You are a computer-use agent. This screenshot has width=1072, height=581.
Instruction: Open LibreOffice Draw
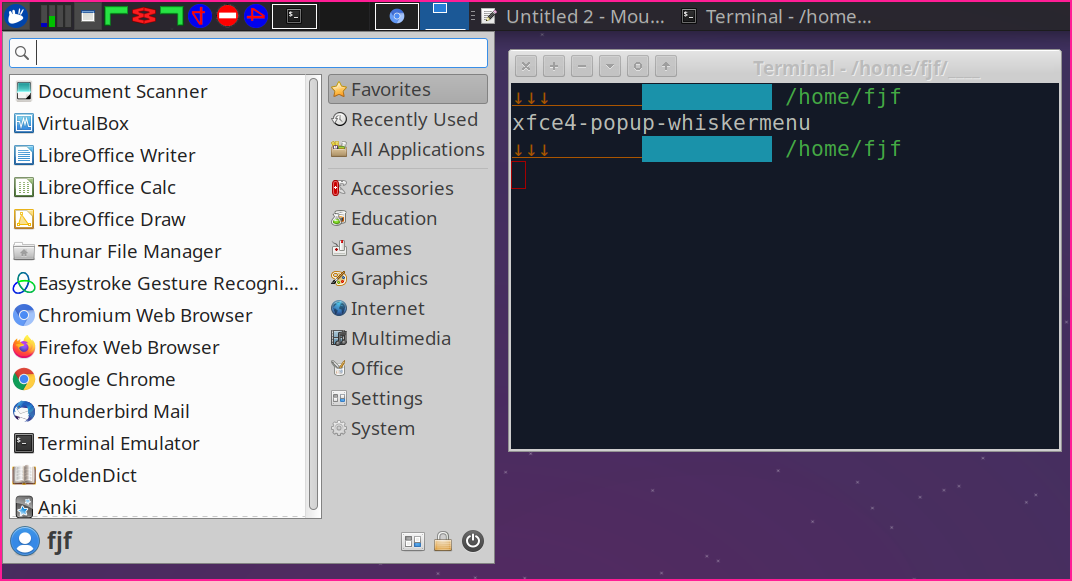pos(159,220)
